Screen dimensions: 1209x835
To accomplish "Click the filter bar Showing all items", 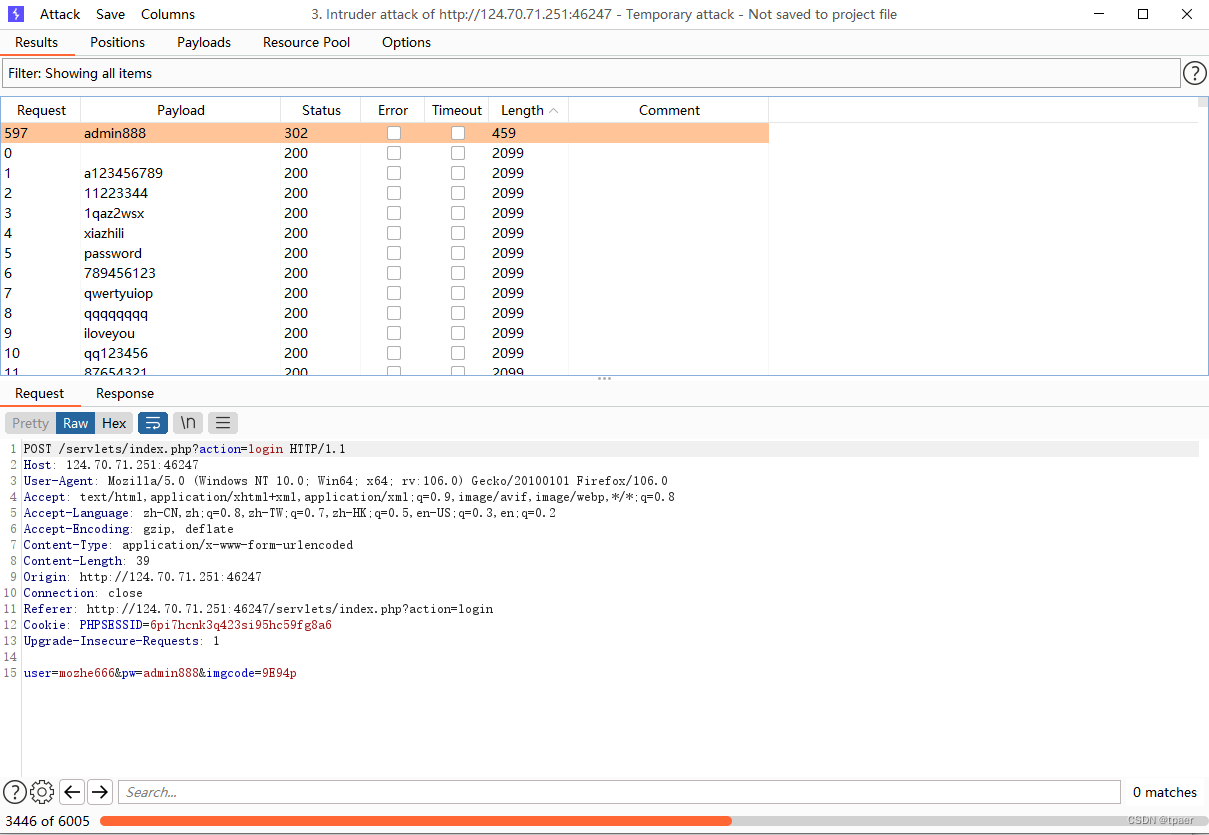I will point(591,73).
